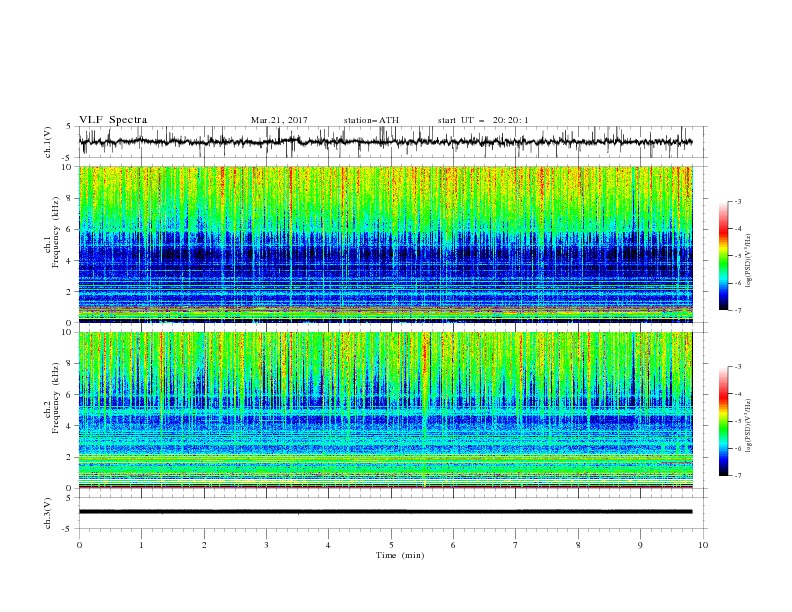Click the ch.2 frequency tick label "6"
Viewport: 792px width, 612px height.
coord(70,395)
